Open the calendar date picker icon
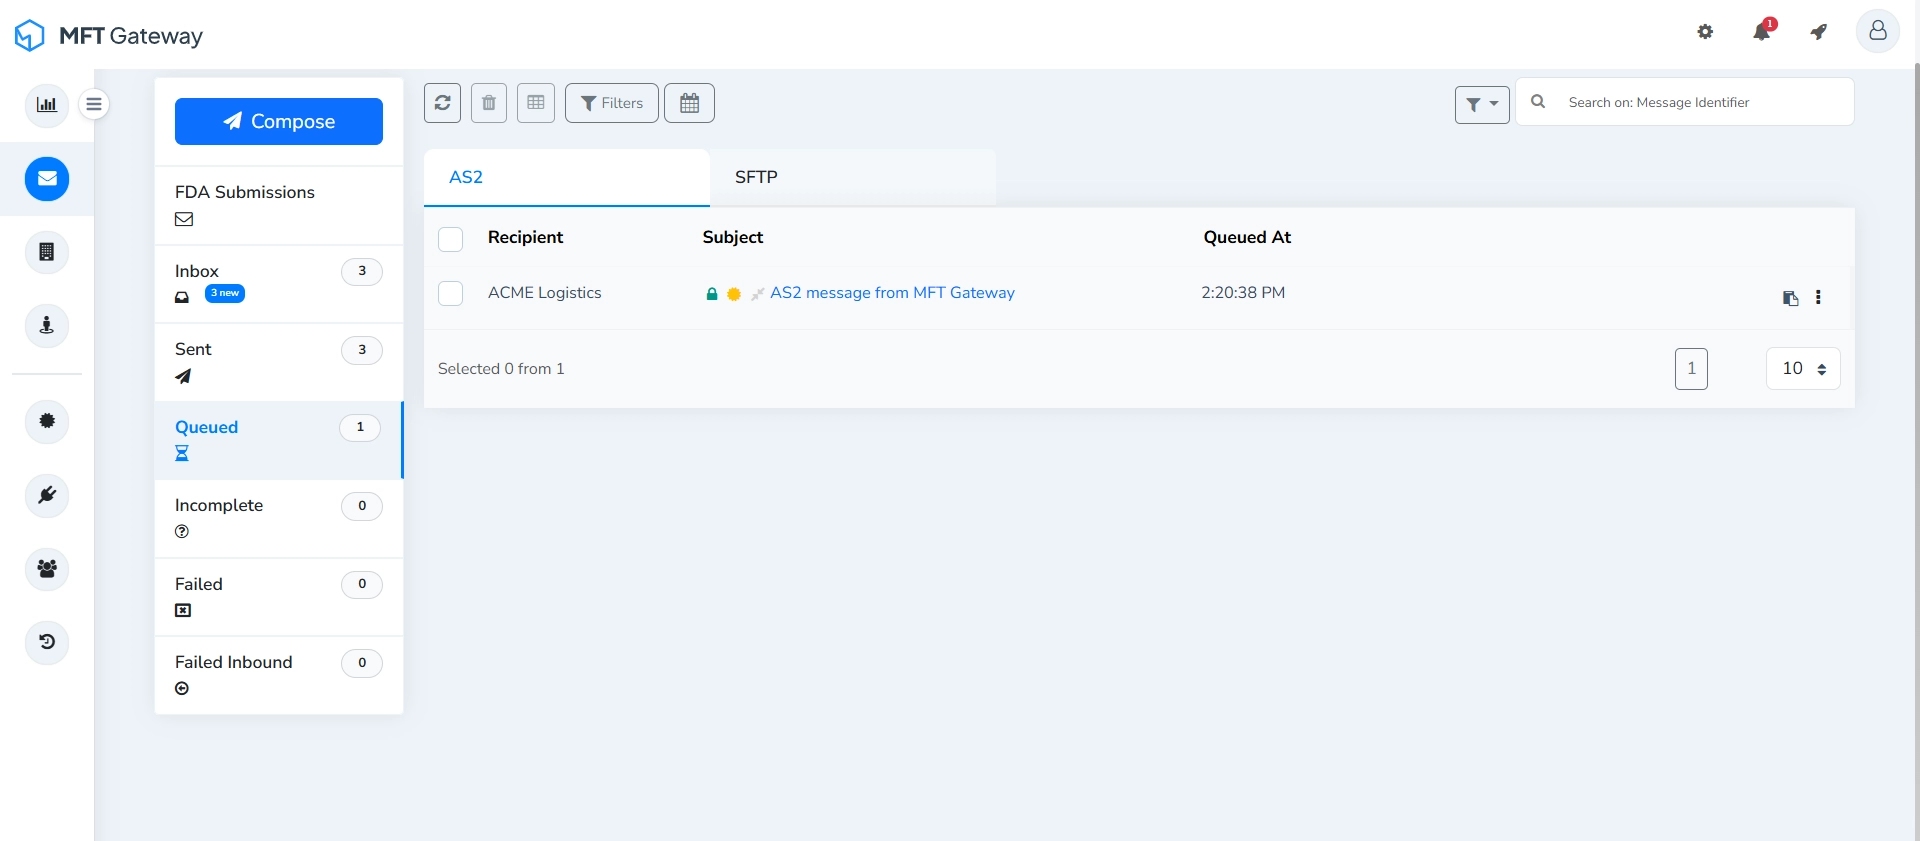The image size is (1920, 841). tap(689, 103)
